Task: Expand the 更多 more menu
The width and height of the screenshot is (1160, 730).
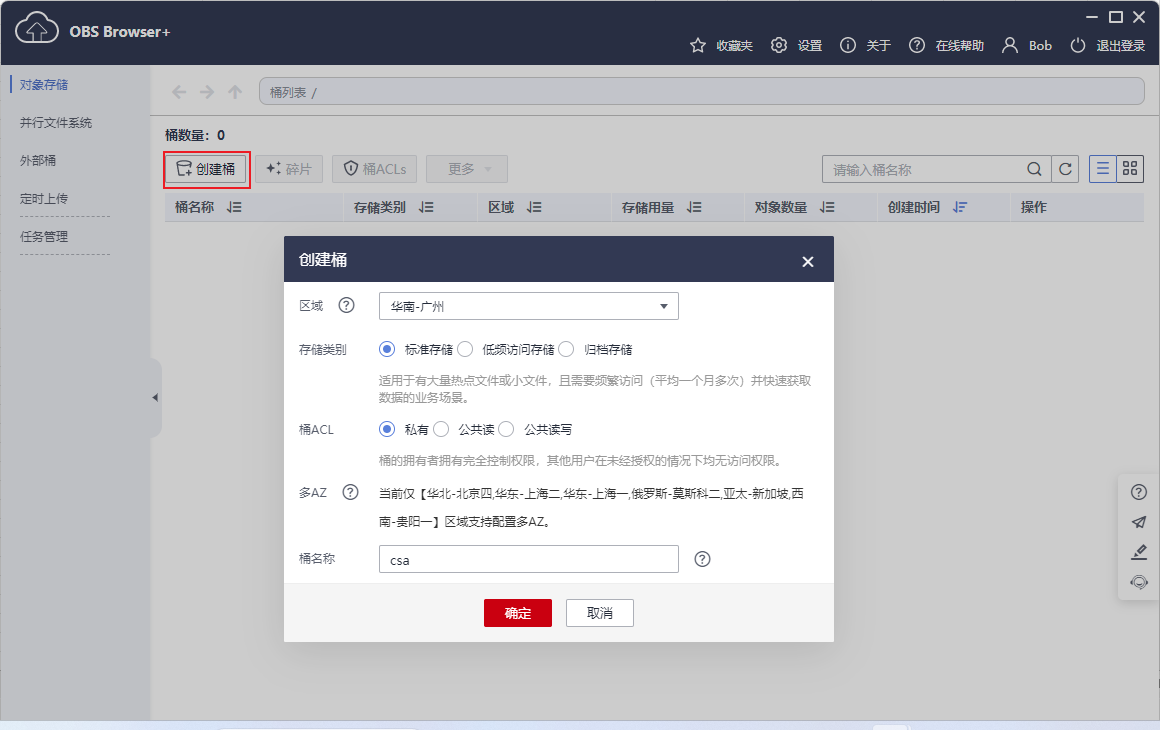Action: pos(460,168)
